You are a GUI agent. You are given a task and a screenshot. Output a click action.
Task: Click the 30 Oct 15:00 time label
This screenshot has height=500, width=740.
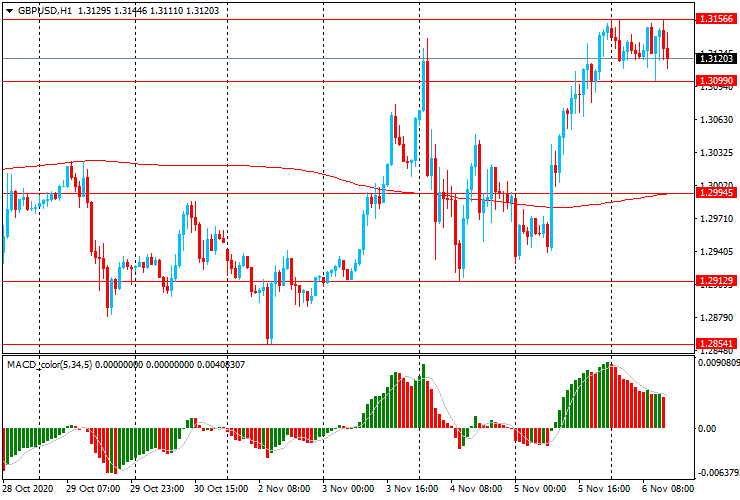point(221,488)
